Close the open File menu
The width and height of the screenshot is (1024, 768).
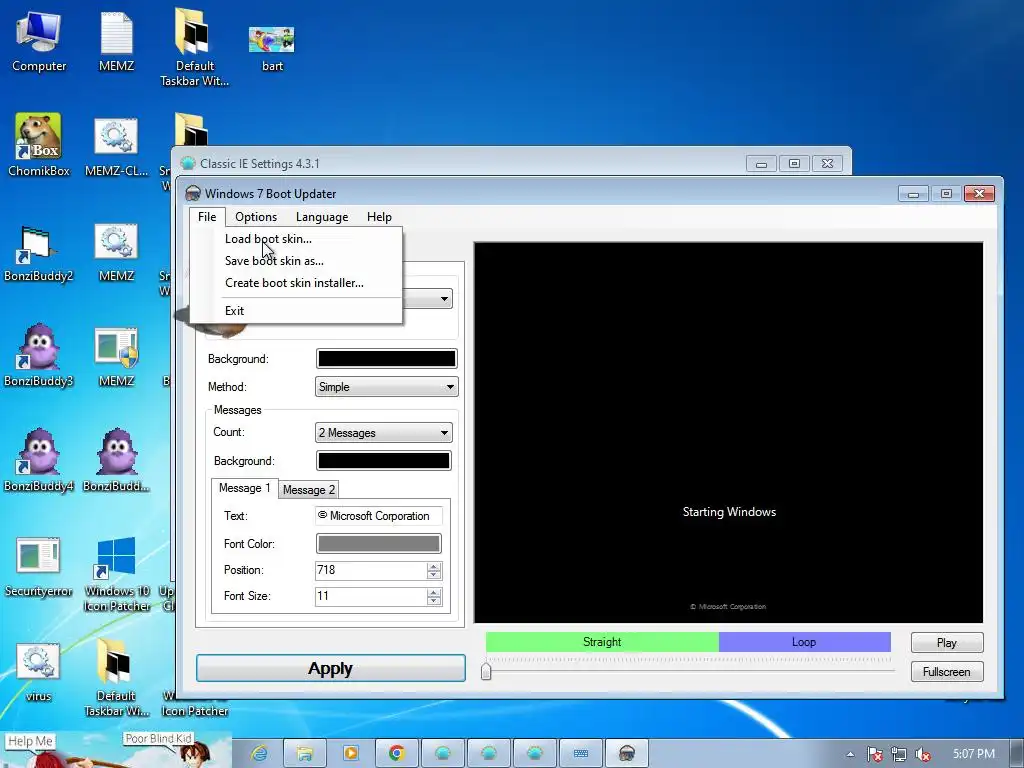pos(207,217)
